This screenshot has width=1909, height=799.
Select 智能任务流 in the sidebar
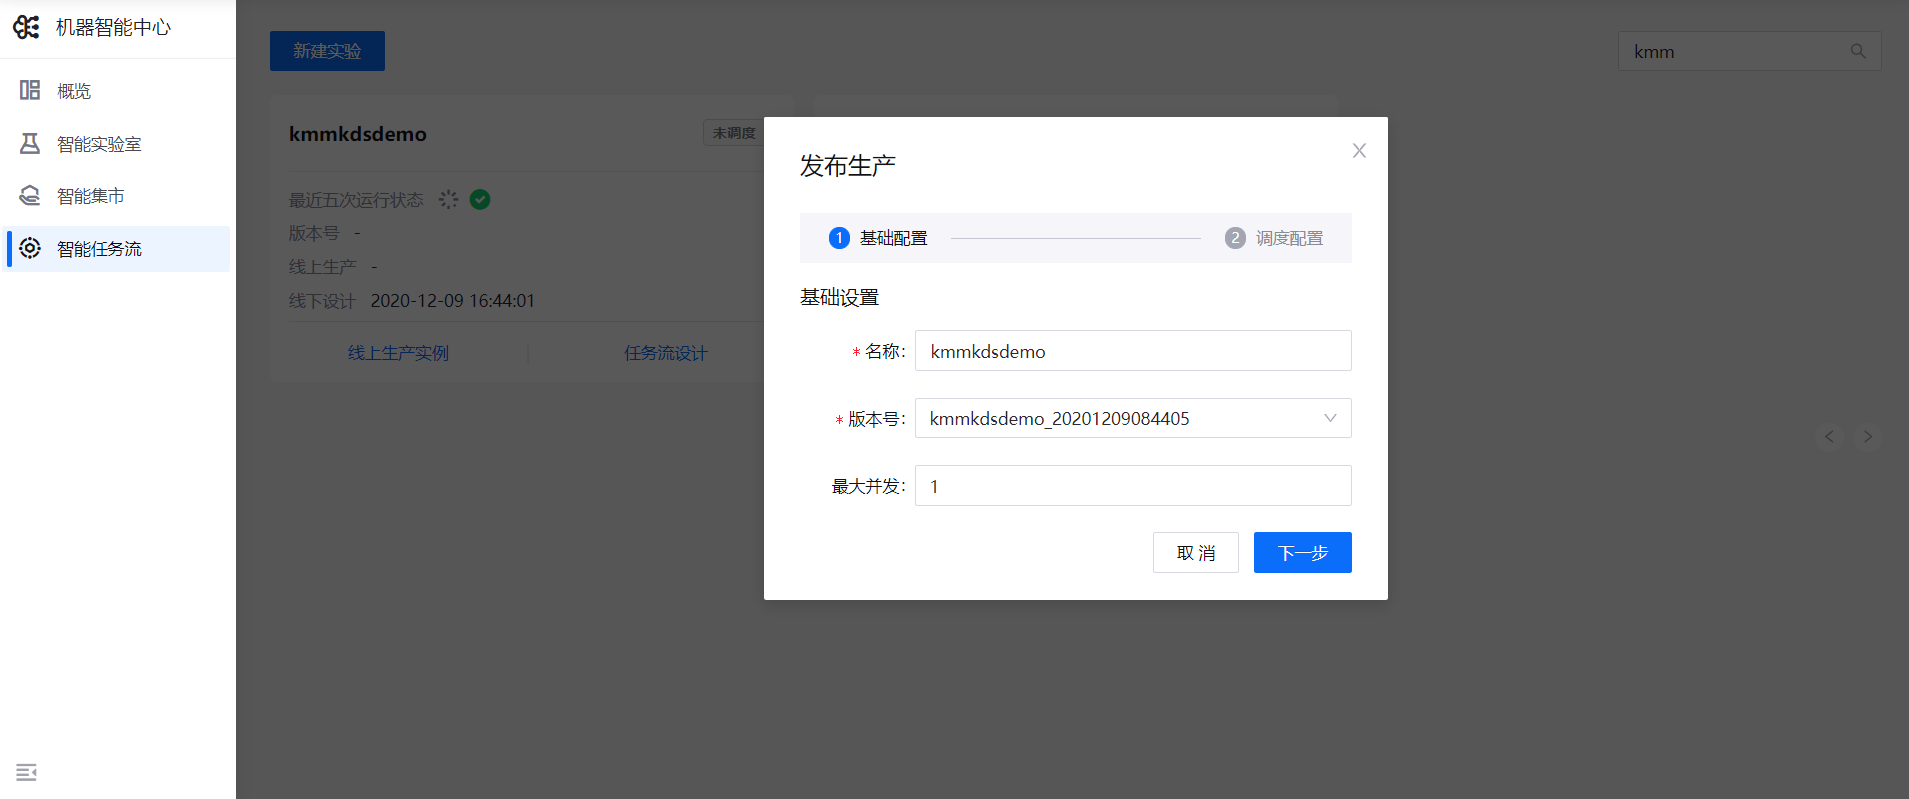[118, 249]
